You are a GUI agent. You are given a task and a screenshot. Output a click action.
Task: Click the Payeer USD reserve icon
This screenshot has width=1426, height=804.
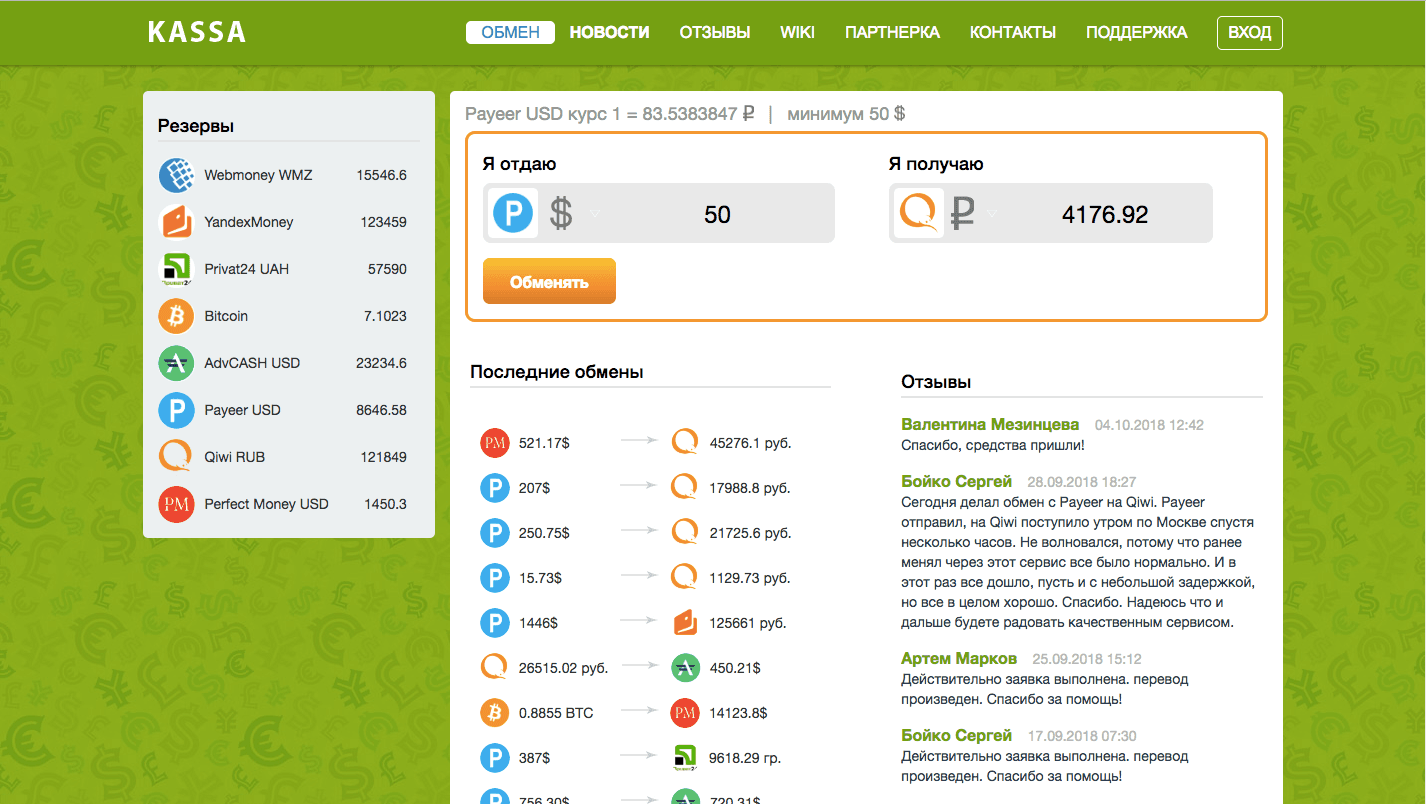click(176, 410)
